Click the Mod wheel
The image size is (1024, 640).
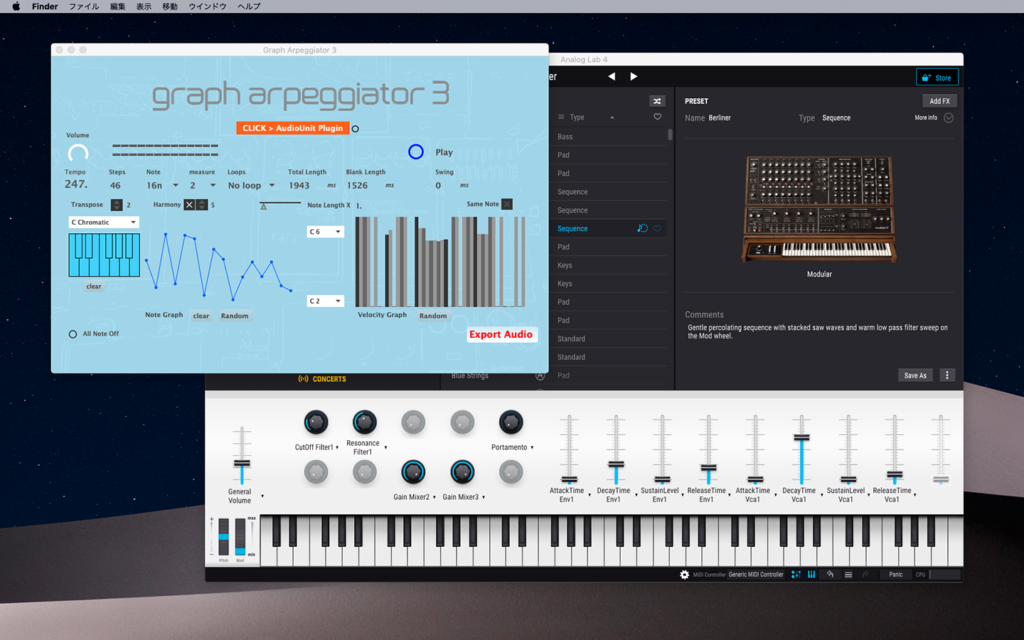(240, 537)
